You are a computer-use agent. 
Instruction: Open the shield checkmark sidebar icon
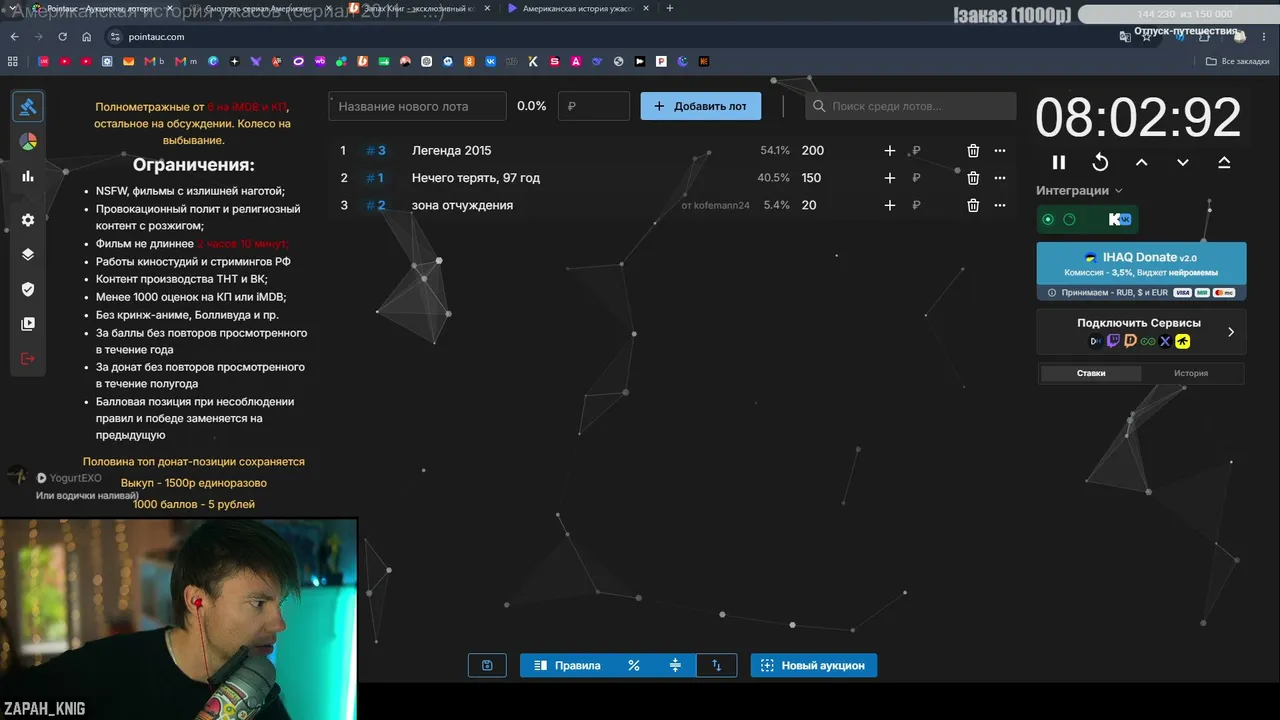[28, 289]
